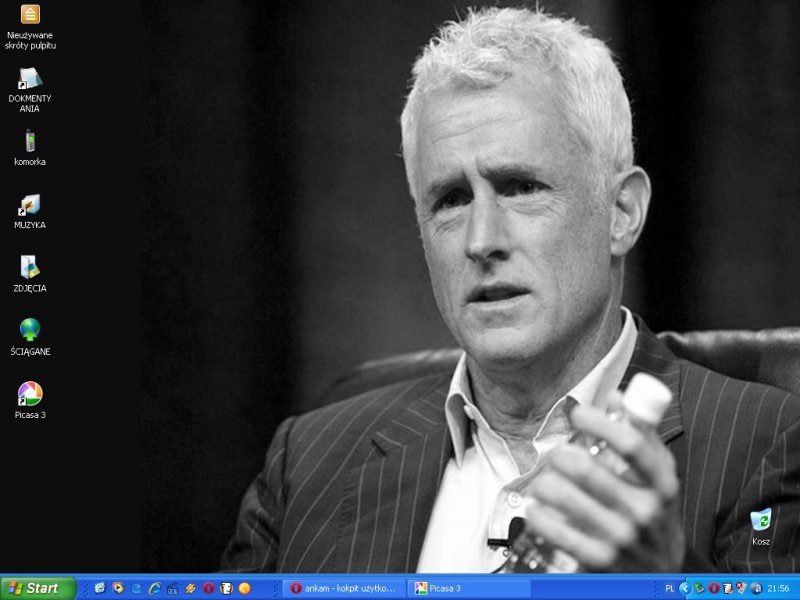Viewport: 800px width, 600px height.
Task: Open the Kosz recycle bin
Action: 761,520
